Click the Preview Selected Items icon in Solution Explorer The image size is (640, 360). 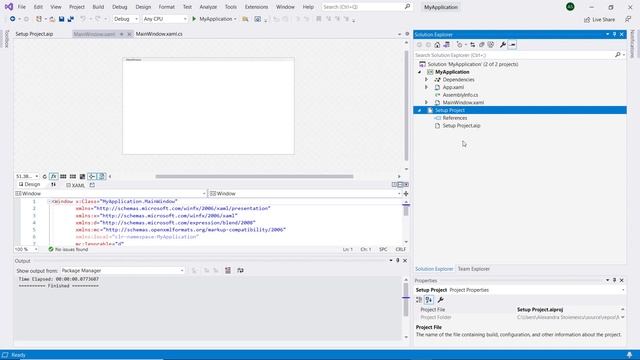coord(512,45)
